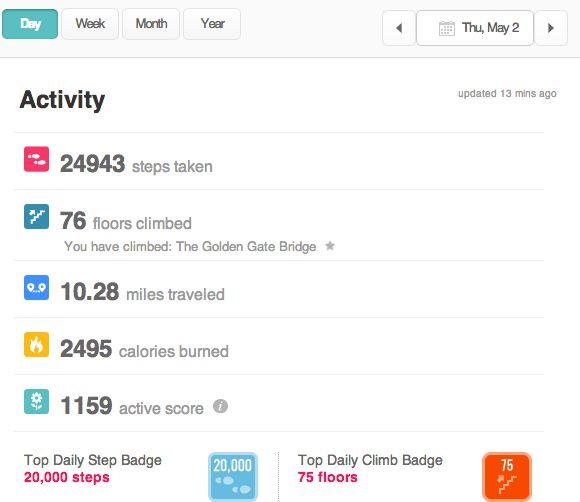Select the Day view tab
The width and height of the screenshot is (580, 502).
pos(30,24)
